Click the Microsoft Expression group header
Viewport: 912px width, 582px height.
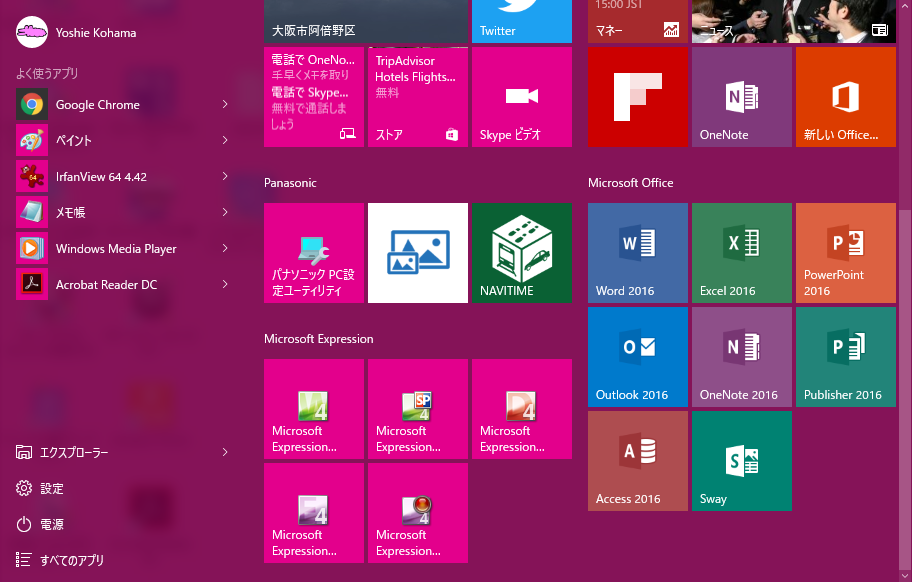pyautogui.click(x=319, y=339)
